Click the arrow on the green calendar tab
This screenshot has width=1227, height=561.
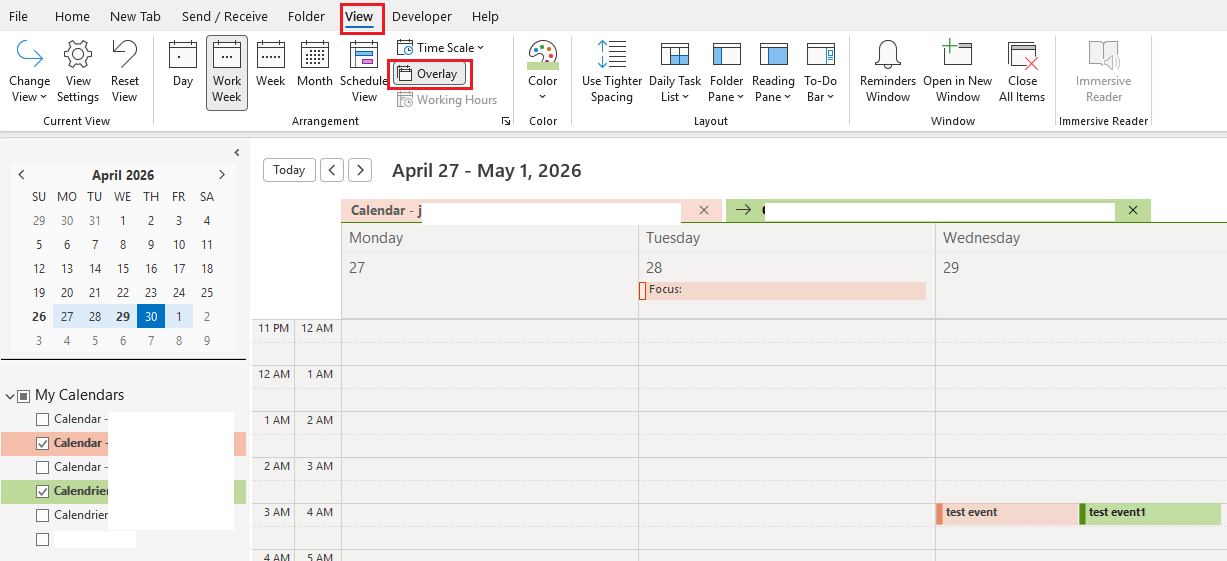[x=743, y=210]
